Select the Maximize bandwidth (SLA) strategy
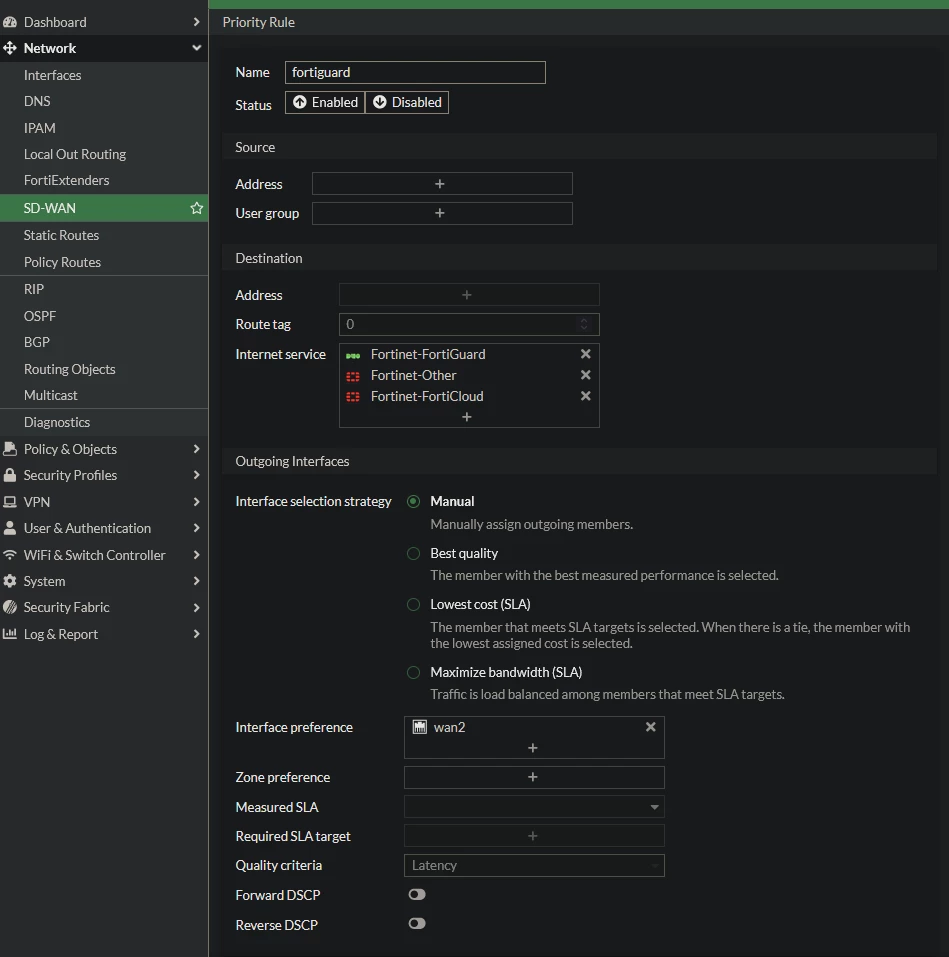This screenshot has height=957, width=949. [x=414, y=673]
